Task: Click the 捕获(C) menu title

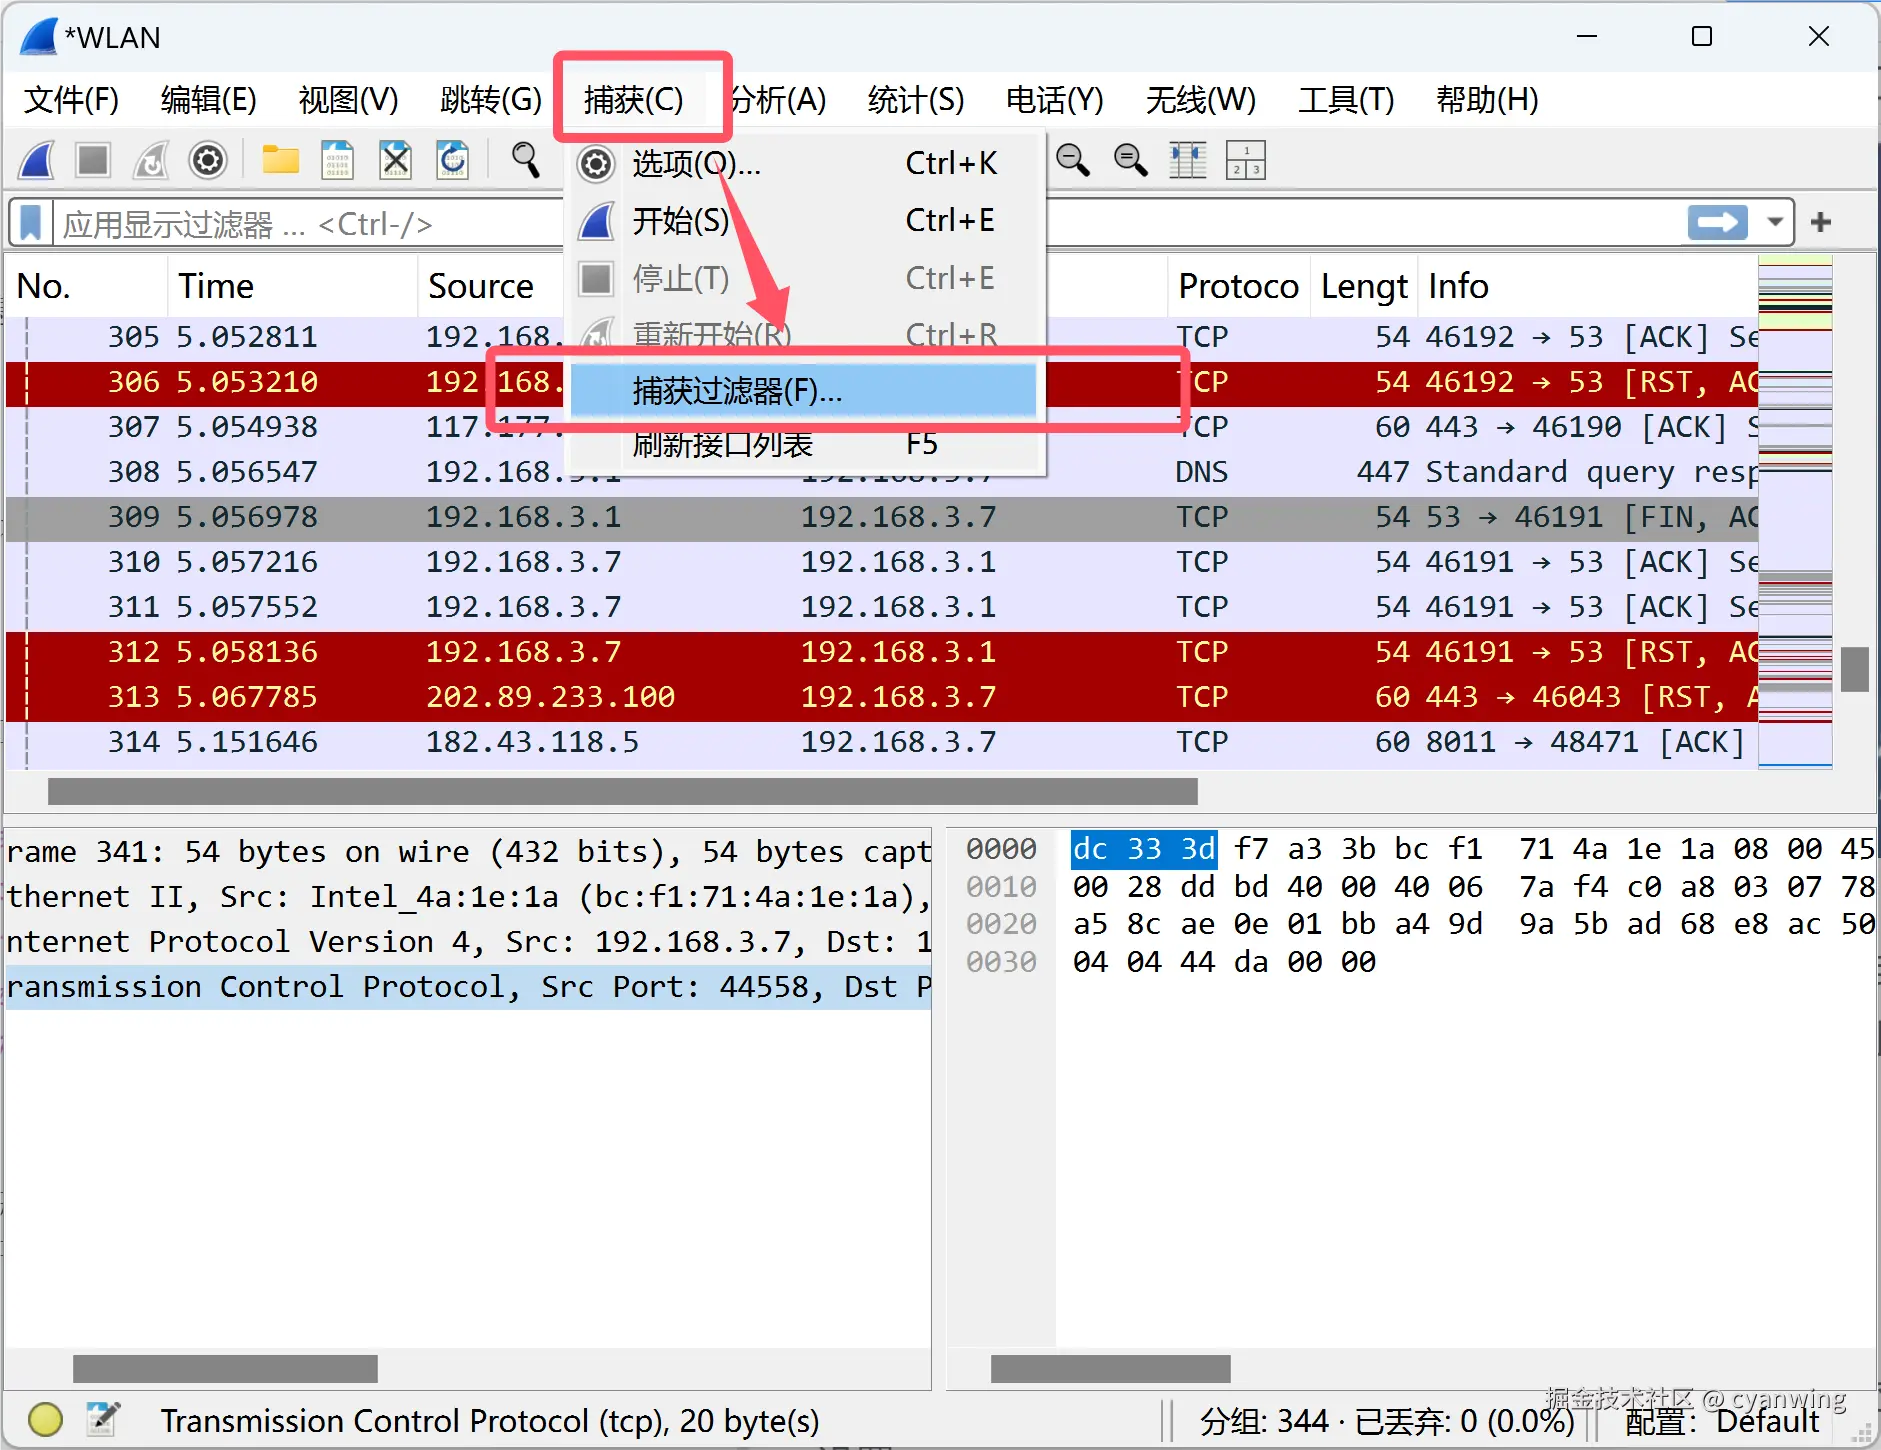Action: coord(634,100)
